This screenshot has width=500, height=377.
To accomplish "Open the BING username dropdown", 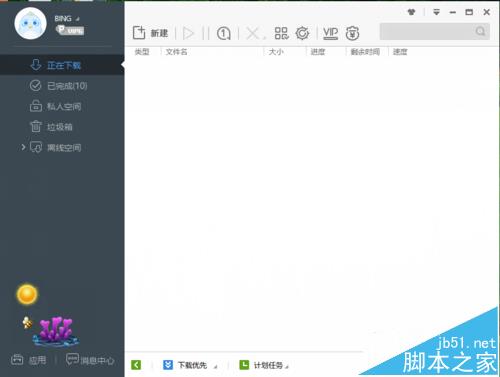I will pos(67,19).
